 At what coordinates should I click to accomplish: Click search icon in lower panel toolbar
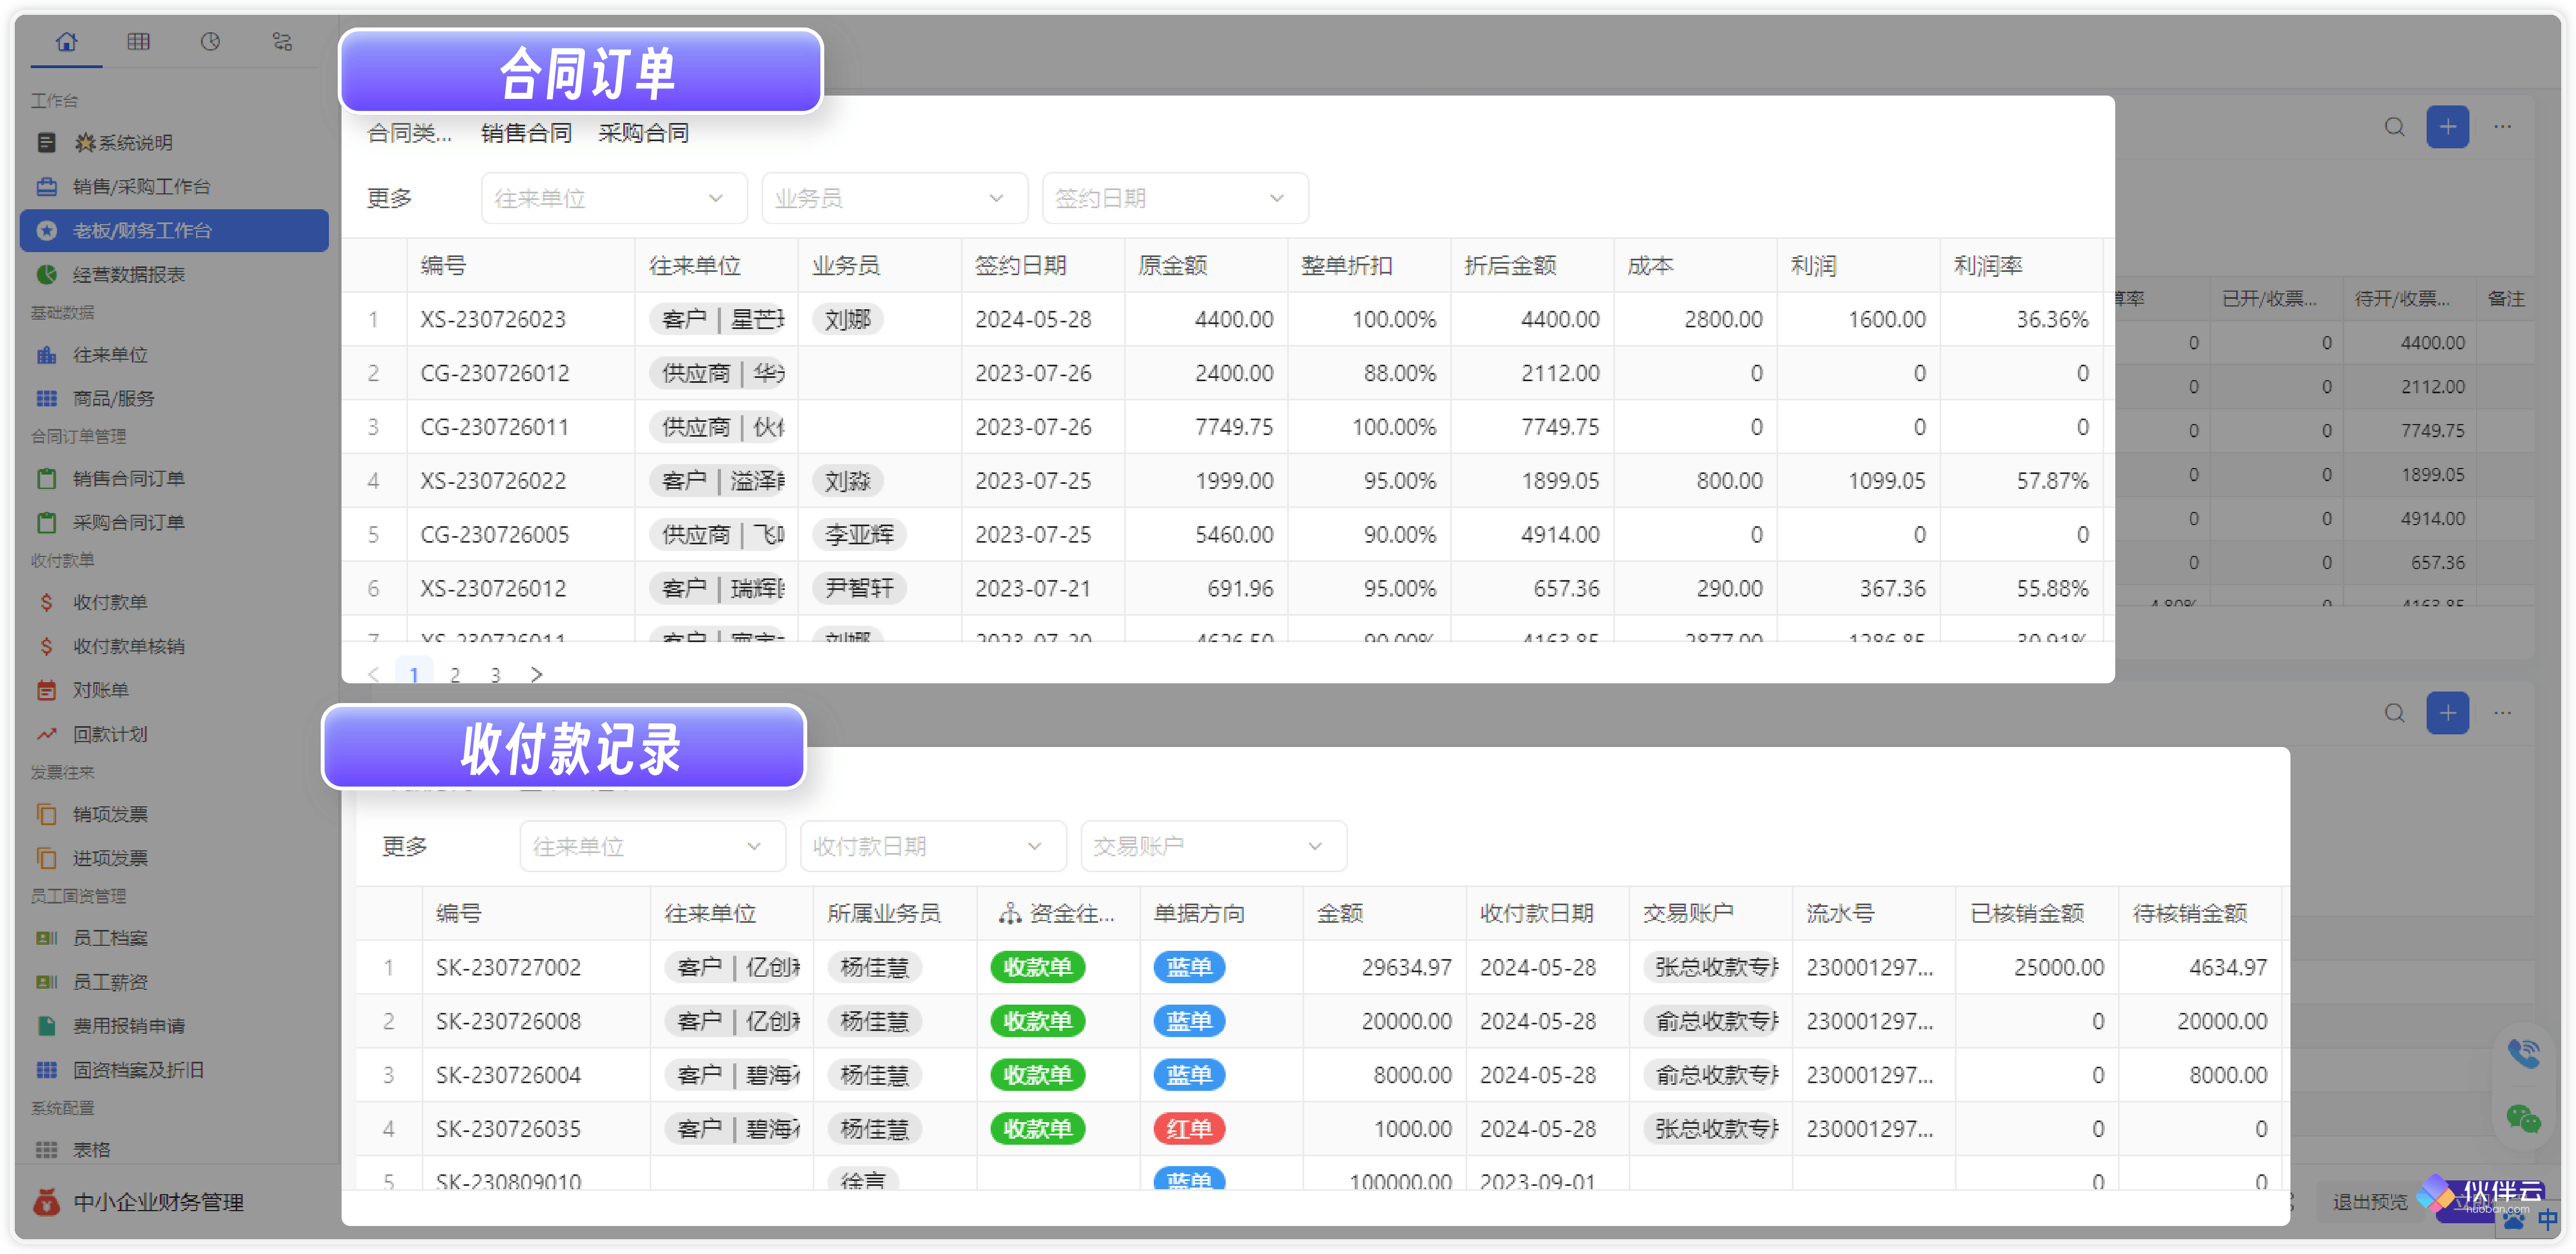(x=2394, y=713)
